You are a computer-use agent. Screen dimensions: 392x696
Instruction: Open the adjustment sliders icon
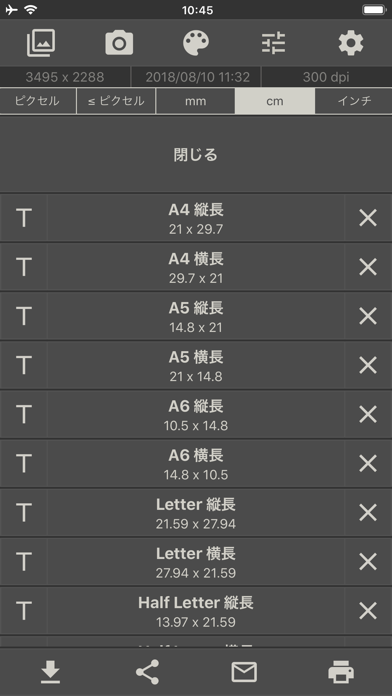pos(273,43)
